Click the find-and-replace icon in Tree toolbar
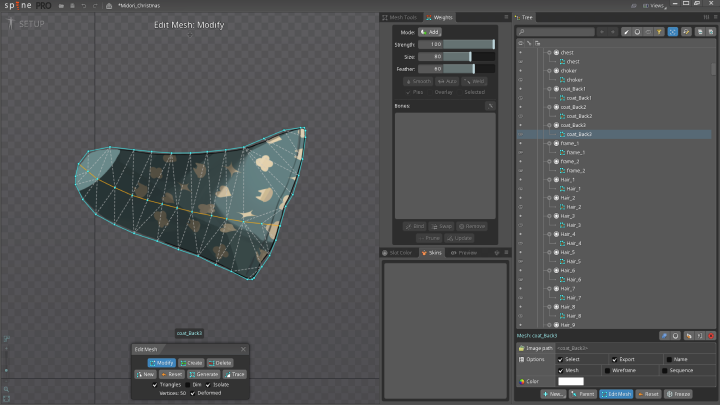Viewport: 720px width, 405px height. [x=686, y=32]
